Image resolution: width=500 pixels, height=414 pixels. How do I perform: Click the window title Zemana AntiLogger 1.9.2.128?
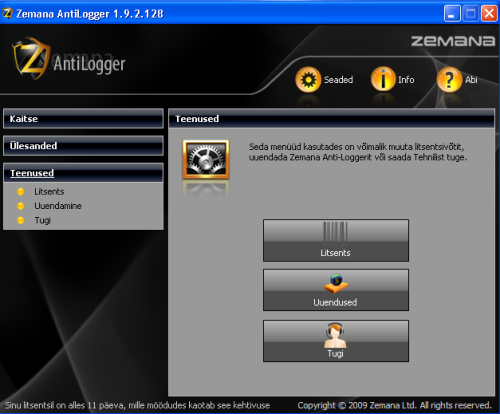90,14
